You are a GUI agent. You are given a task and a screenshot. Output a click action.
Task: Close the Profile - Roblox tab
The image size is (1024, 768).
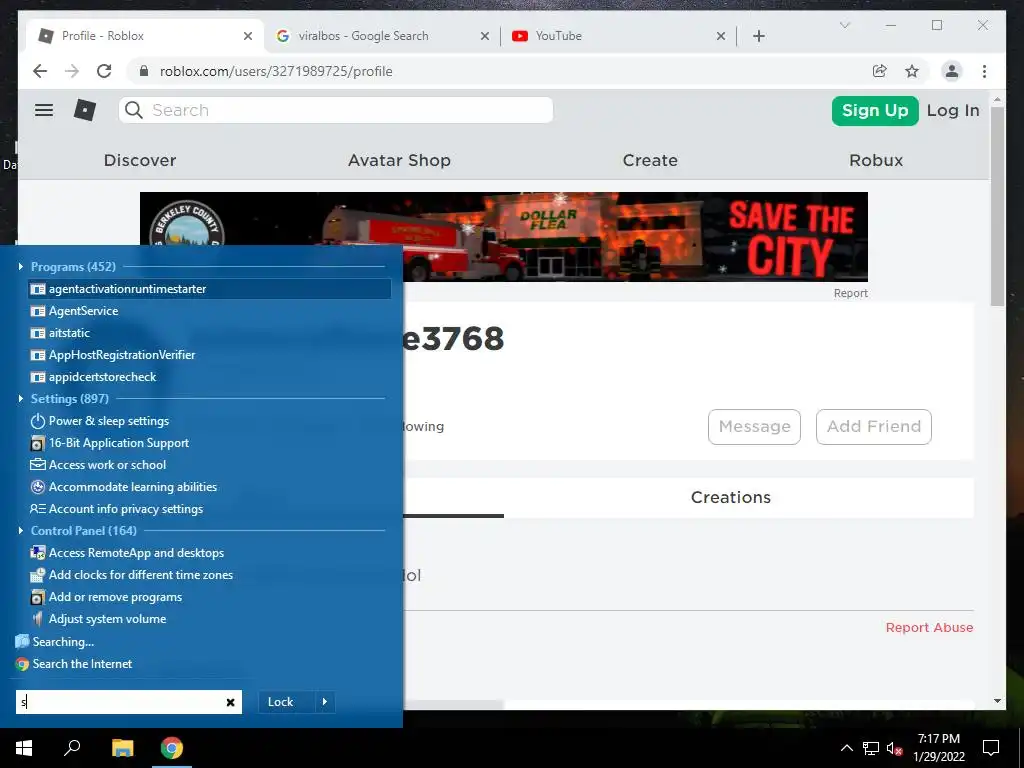(248, 36)
